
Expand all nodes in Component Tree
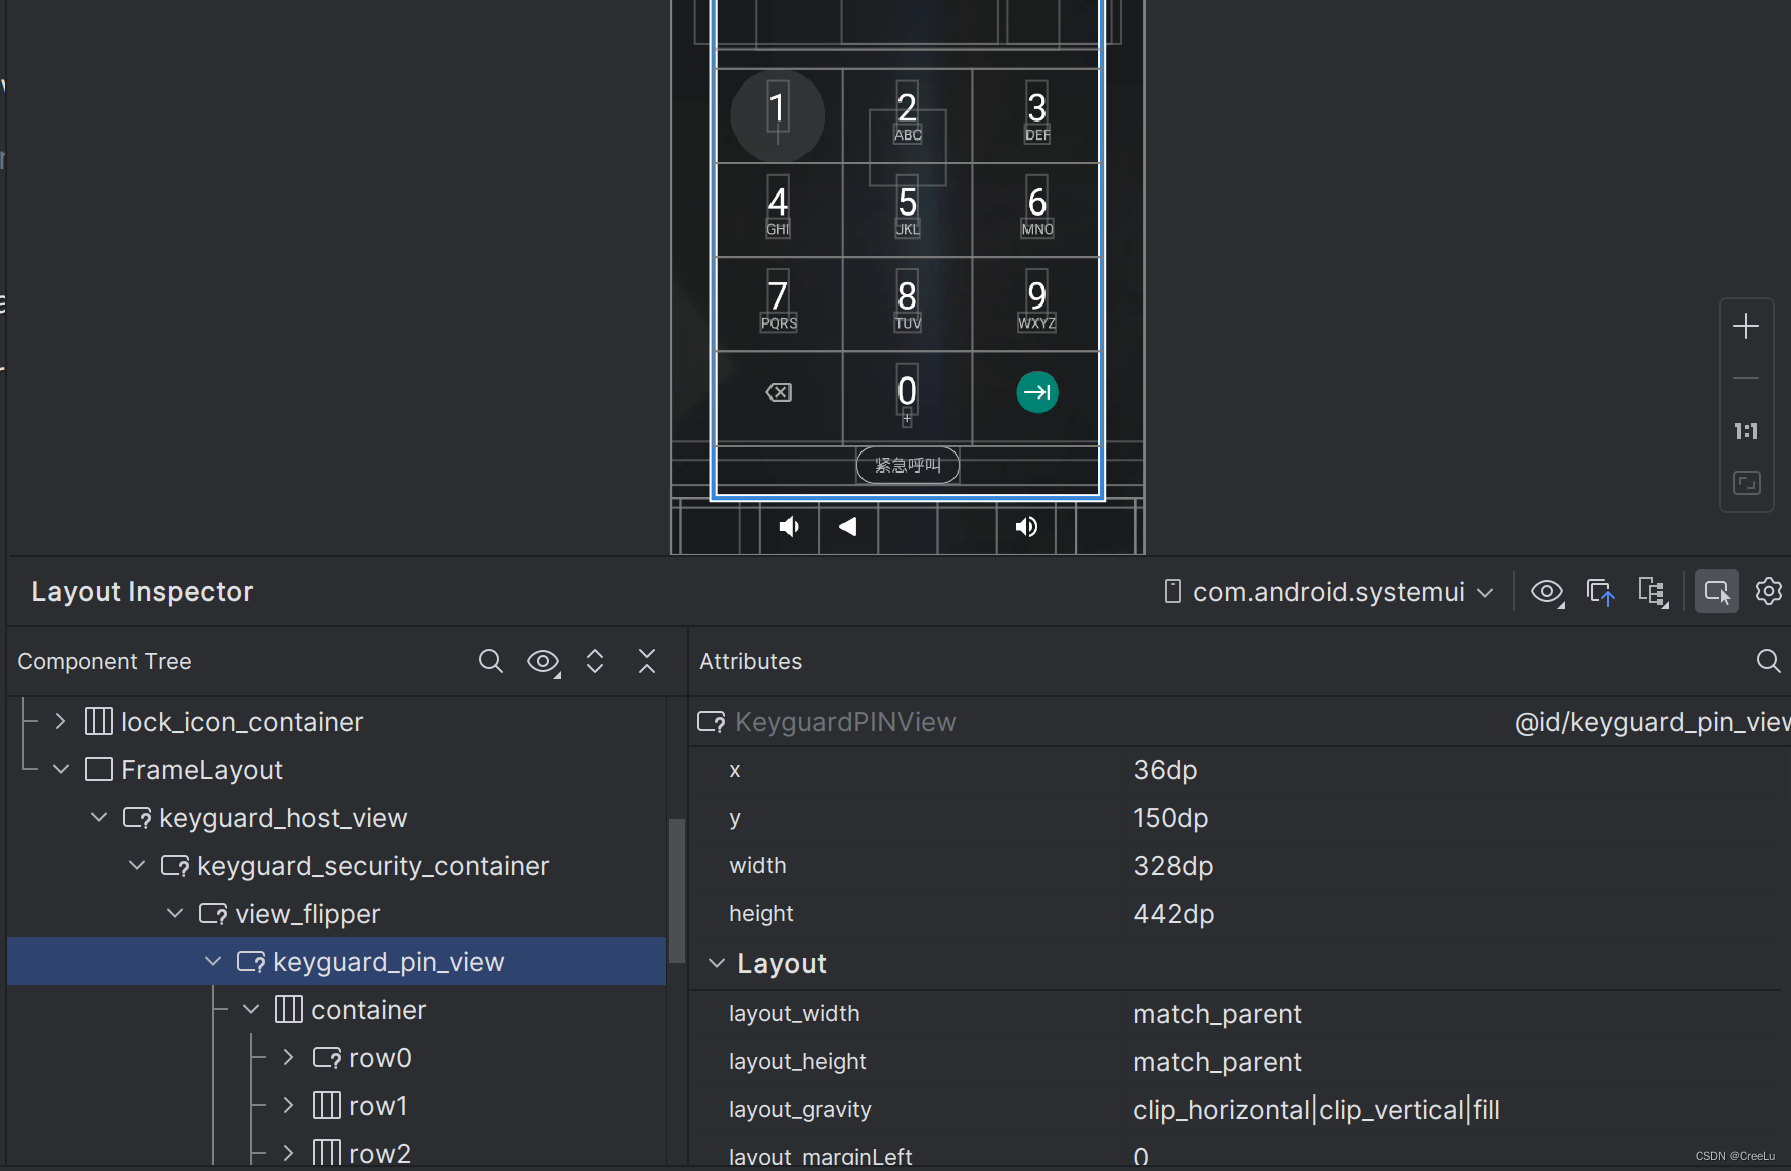click(x=595, y=661)
